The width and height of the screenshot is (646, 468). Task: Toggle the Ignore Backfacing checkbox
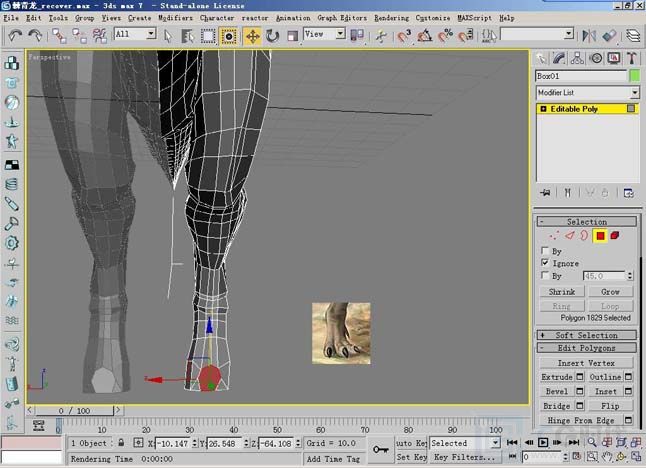544,262
